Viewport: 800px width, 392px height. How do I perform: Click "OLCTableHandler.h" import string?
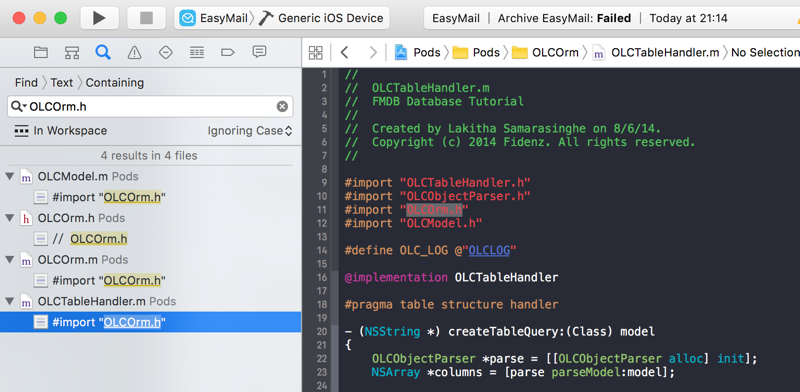465,183
